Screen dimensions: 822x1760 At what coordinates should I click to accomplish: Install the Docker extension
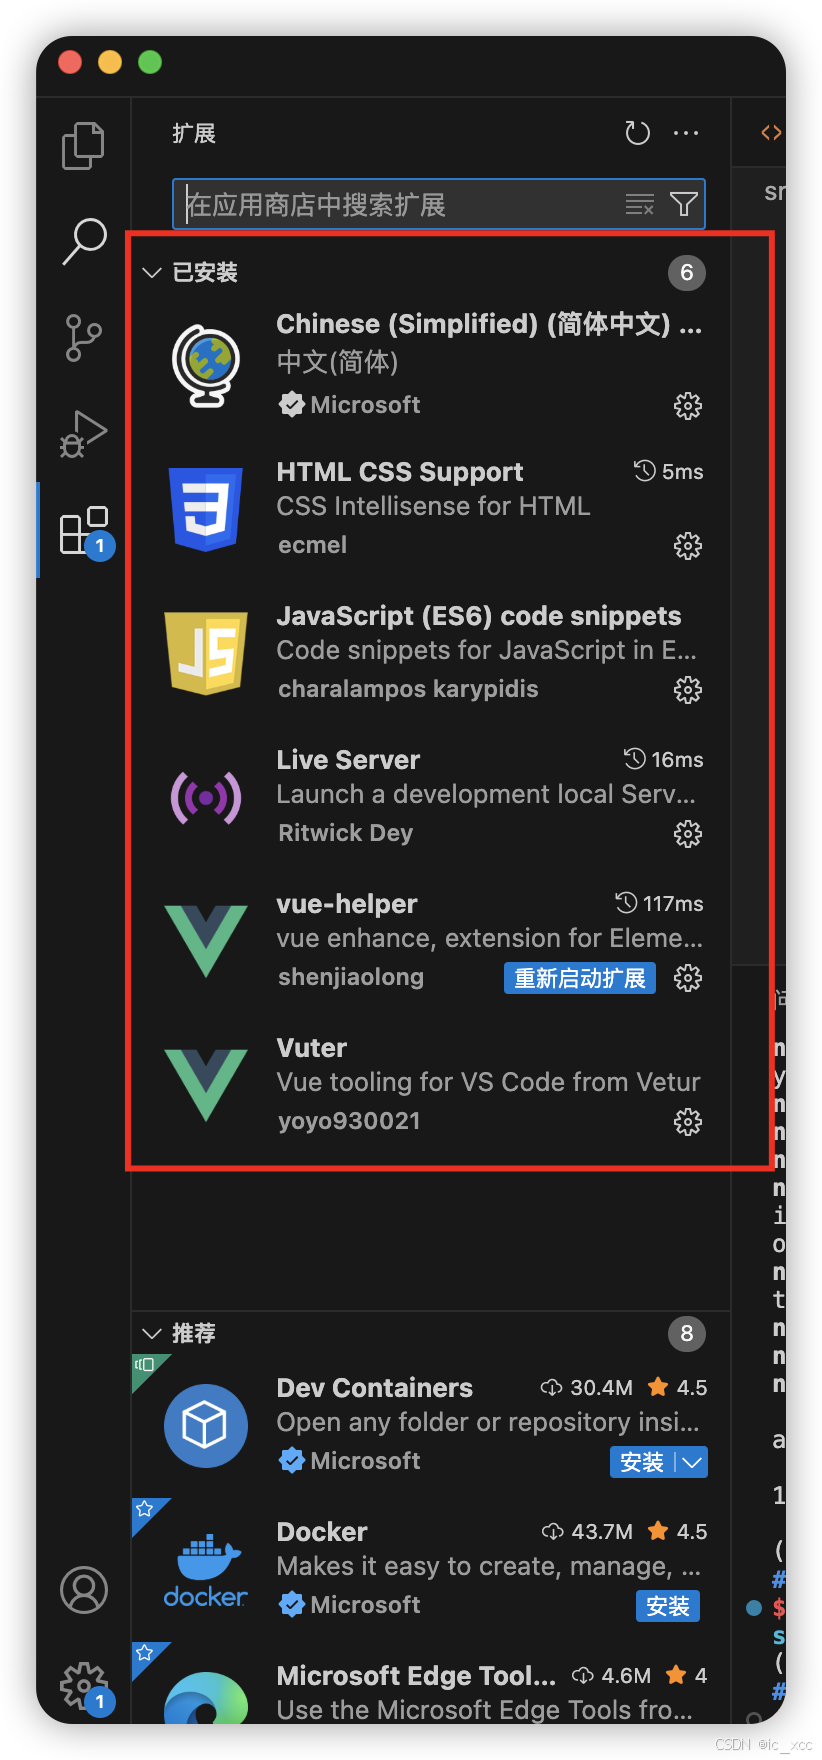(x=668, y=1606)
